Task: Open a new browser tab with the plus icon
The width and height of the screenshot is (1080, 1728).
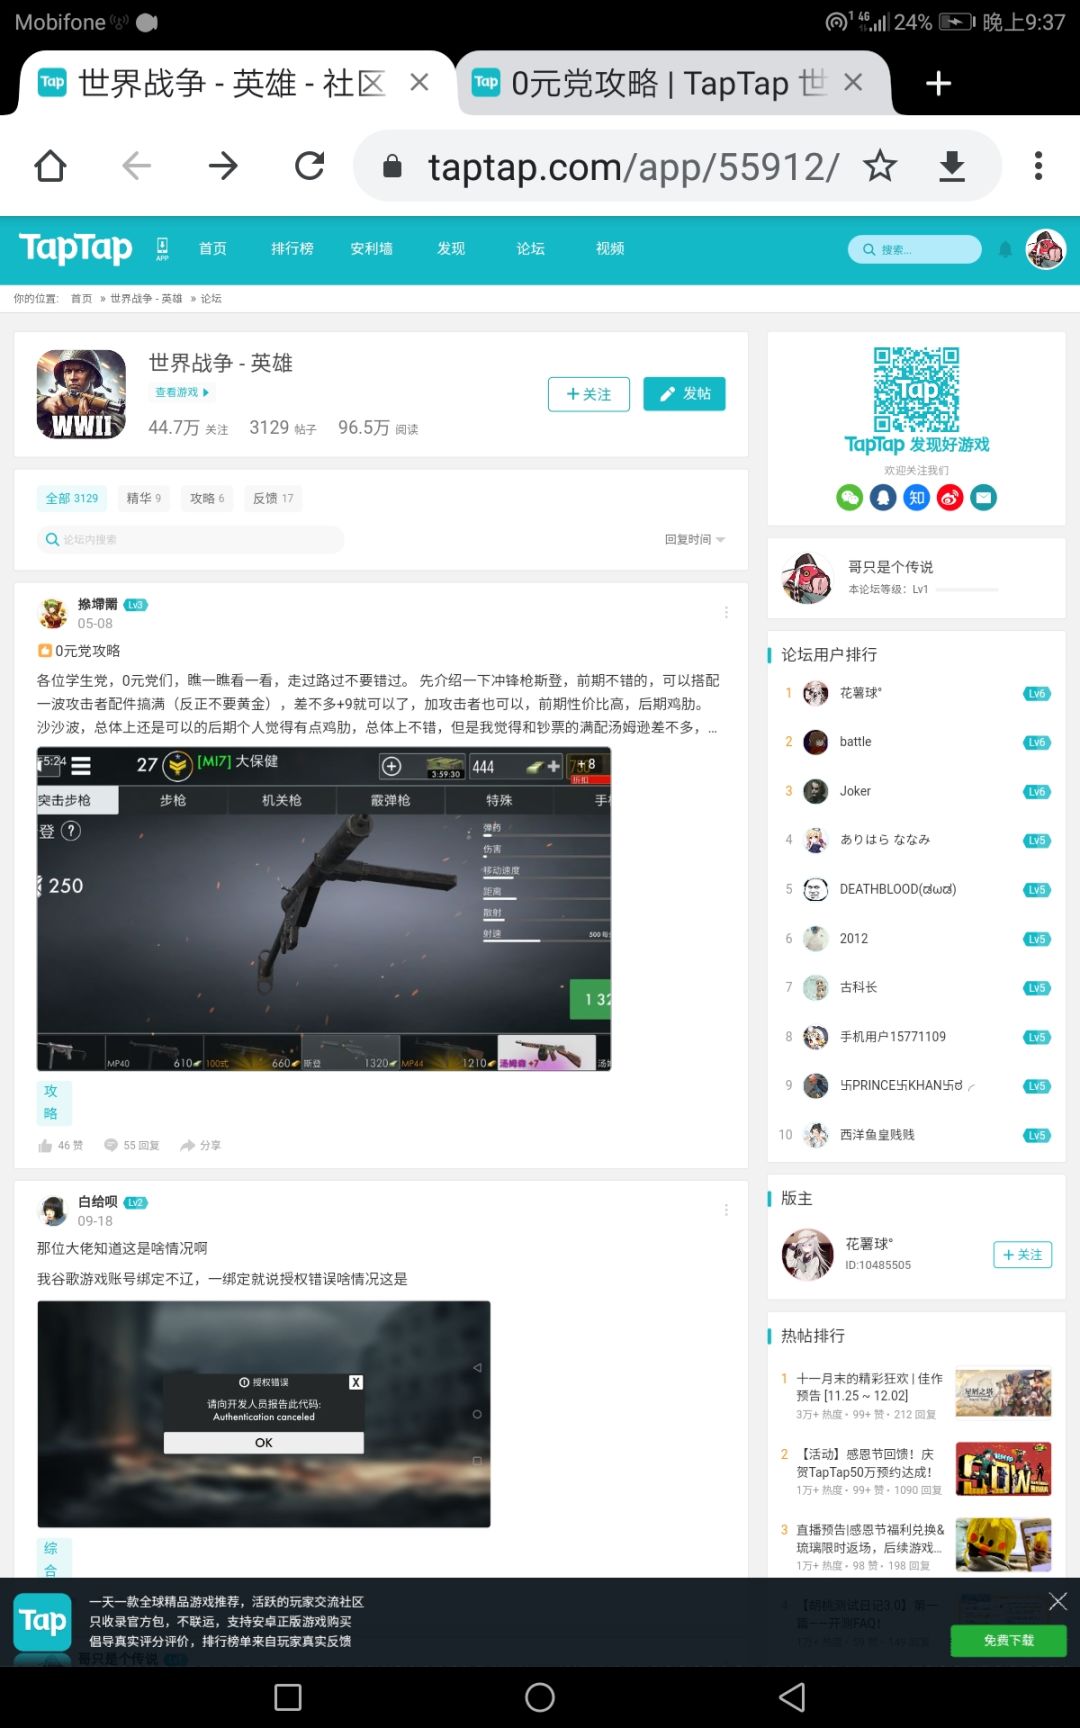Action: [x=938, y=83]
